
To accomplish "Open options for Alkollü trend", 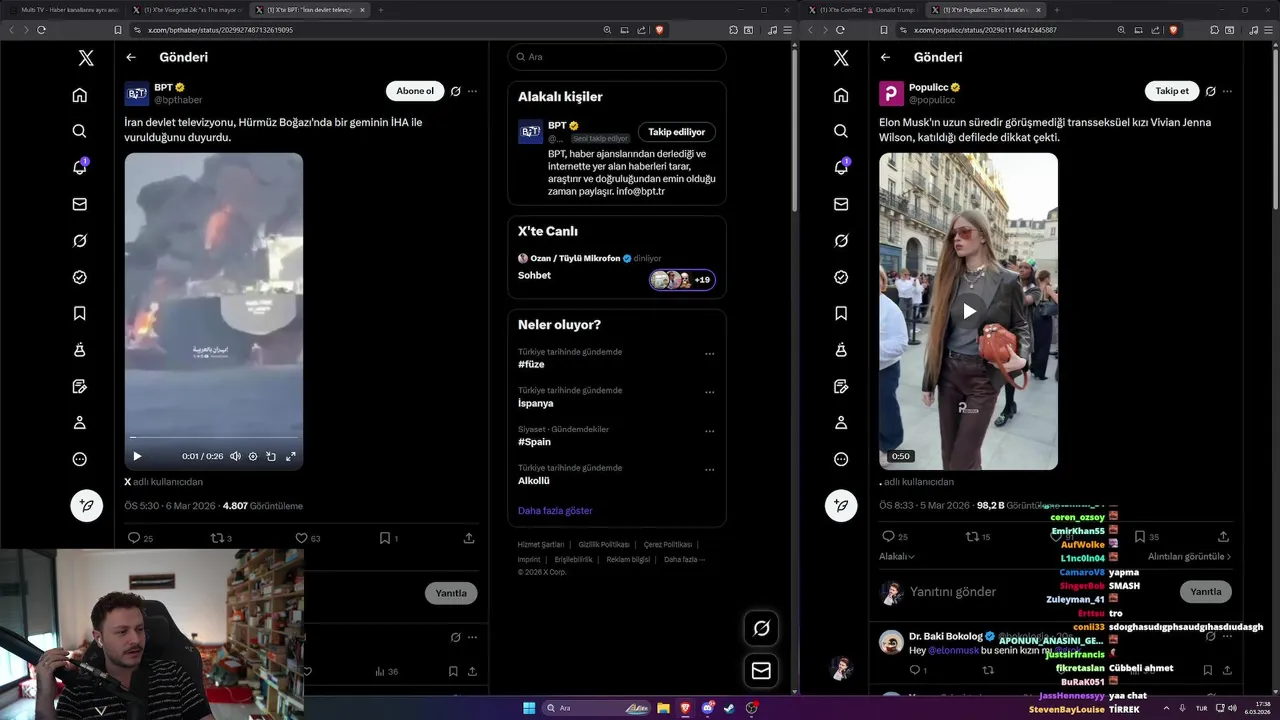I will (709, 469).
